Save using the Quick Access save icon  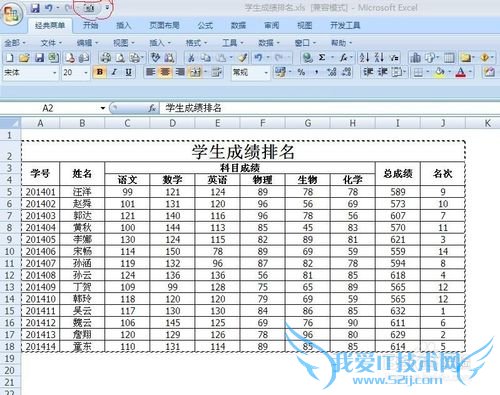click(35, 8)
